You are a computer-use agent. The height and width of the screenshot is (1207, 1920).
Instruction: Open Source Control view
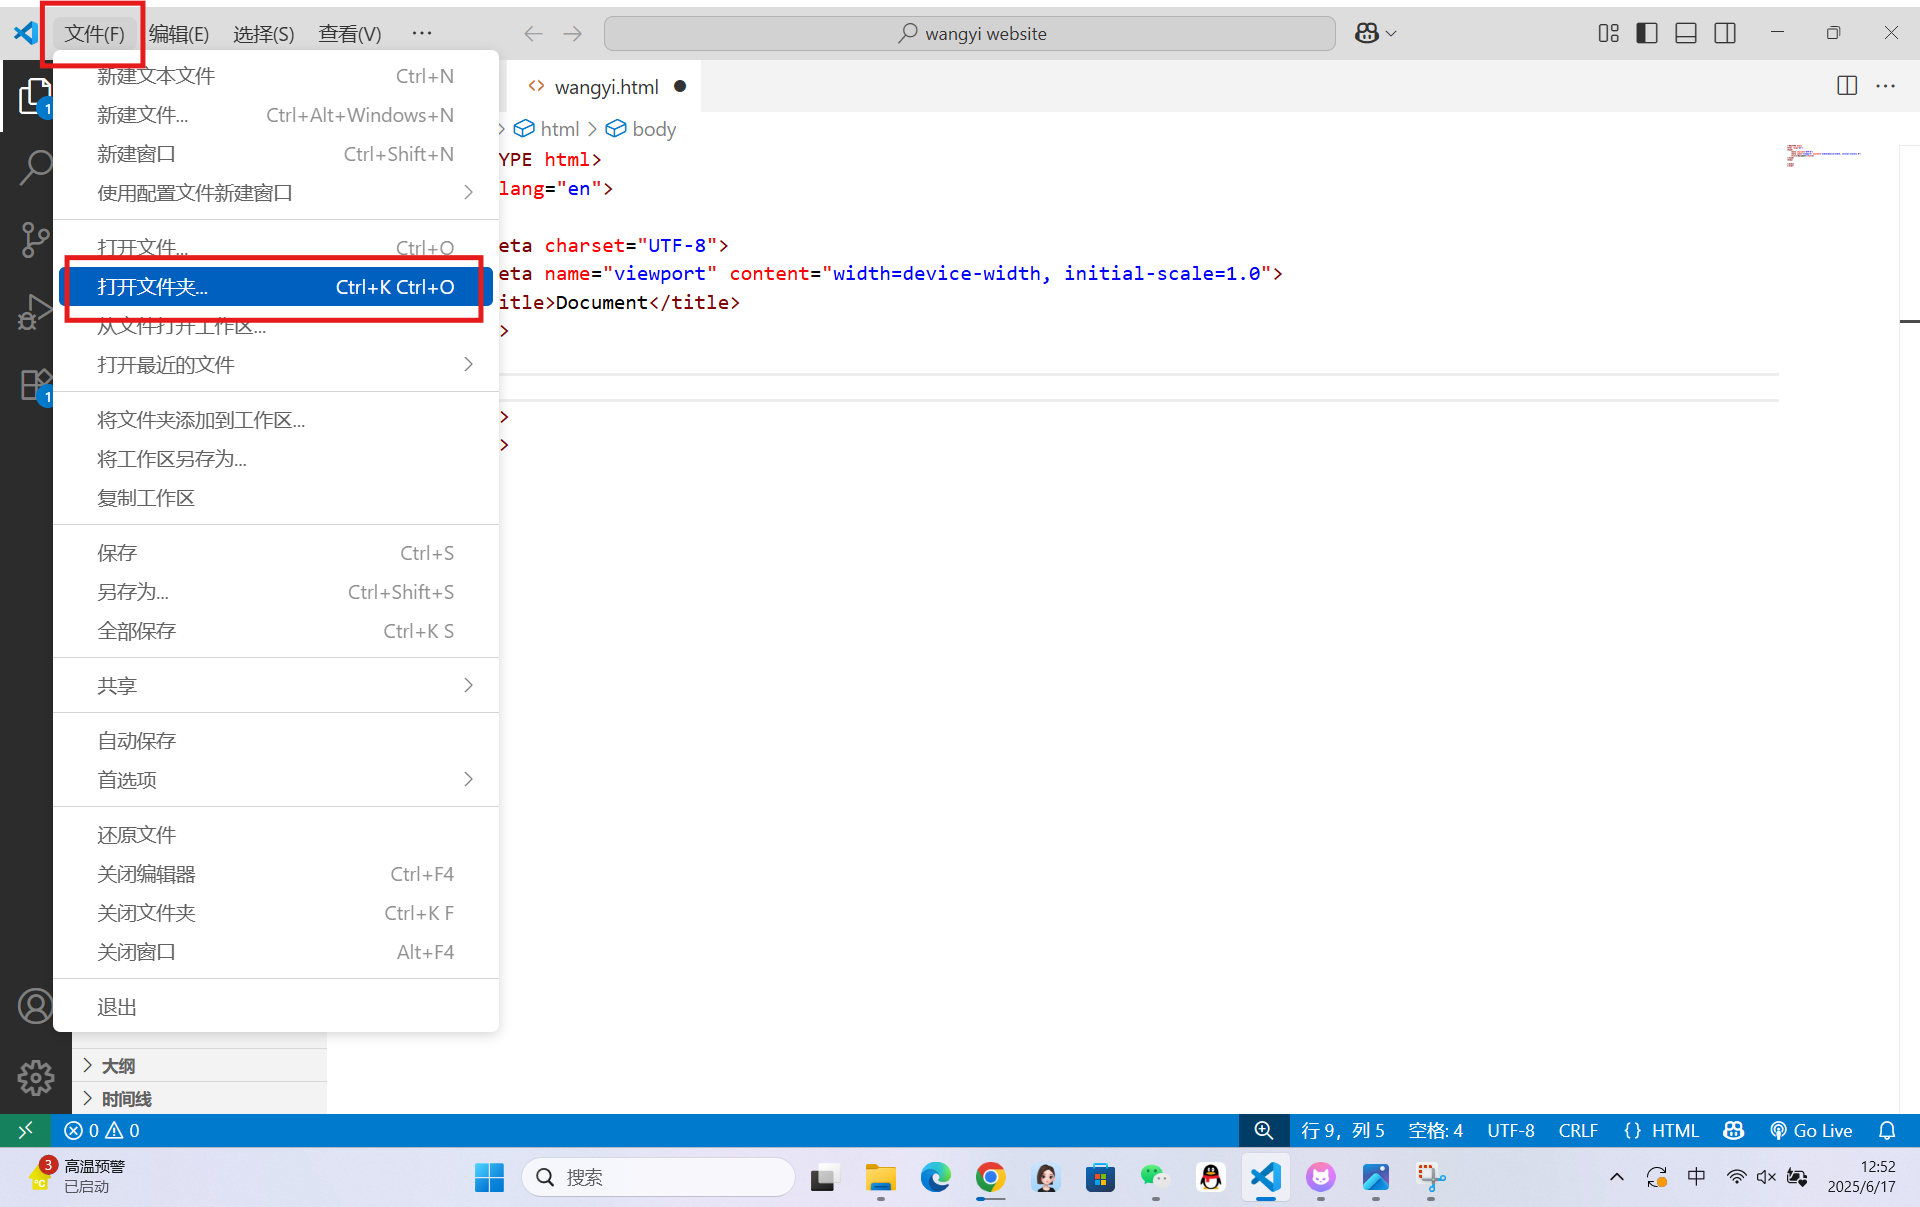[x=34, y=240]
